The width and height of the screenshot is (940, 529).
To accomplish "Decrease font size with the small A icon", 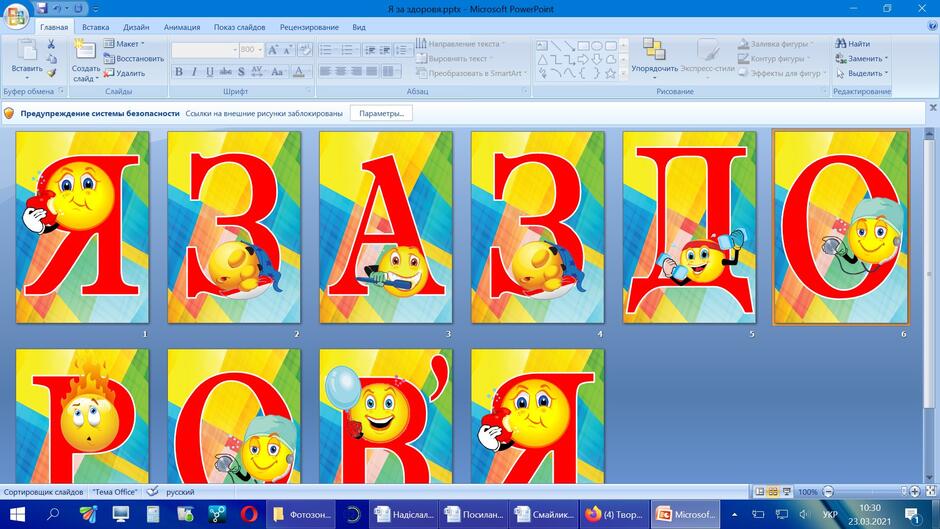I will tap(288, 50).
